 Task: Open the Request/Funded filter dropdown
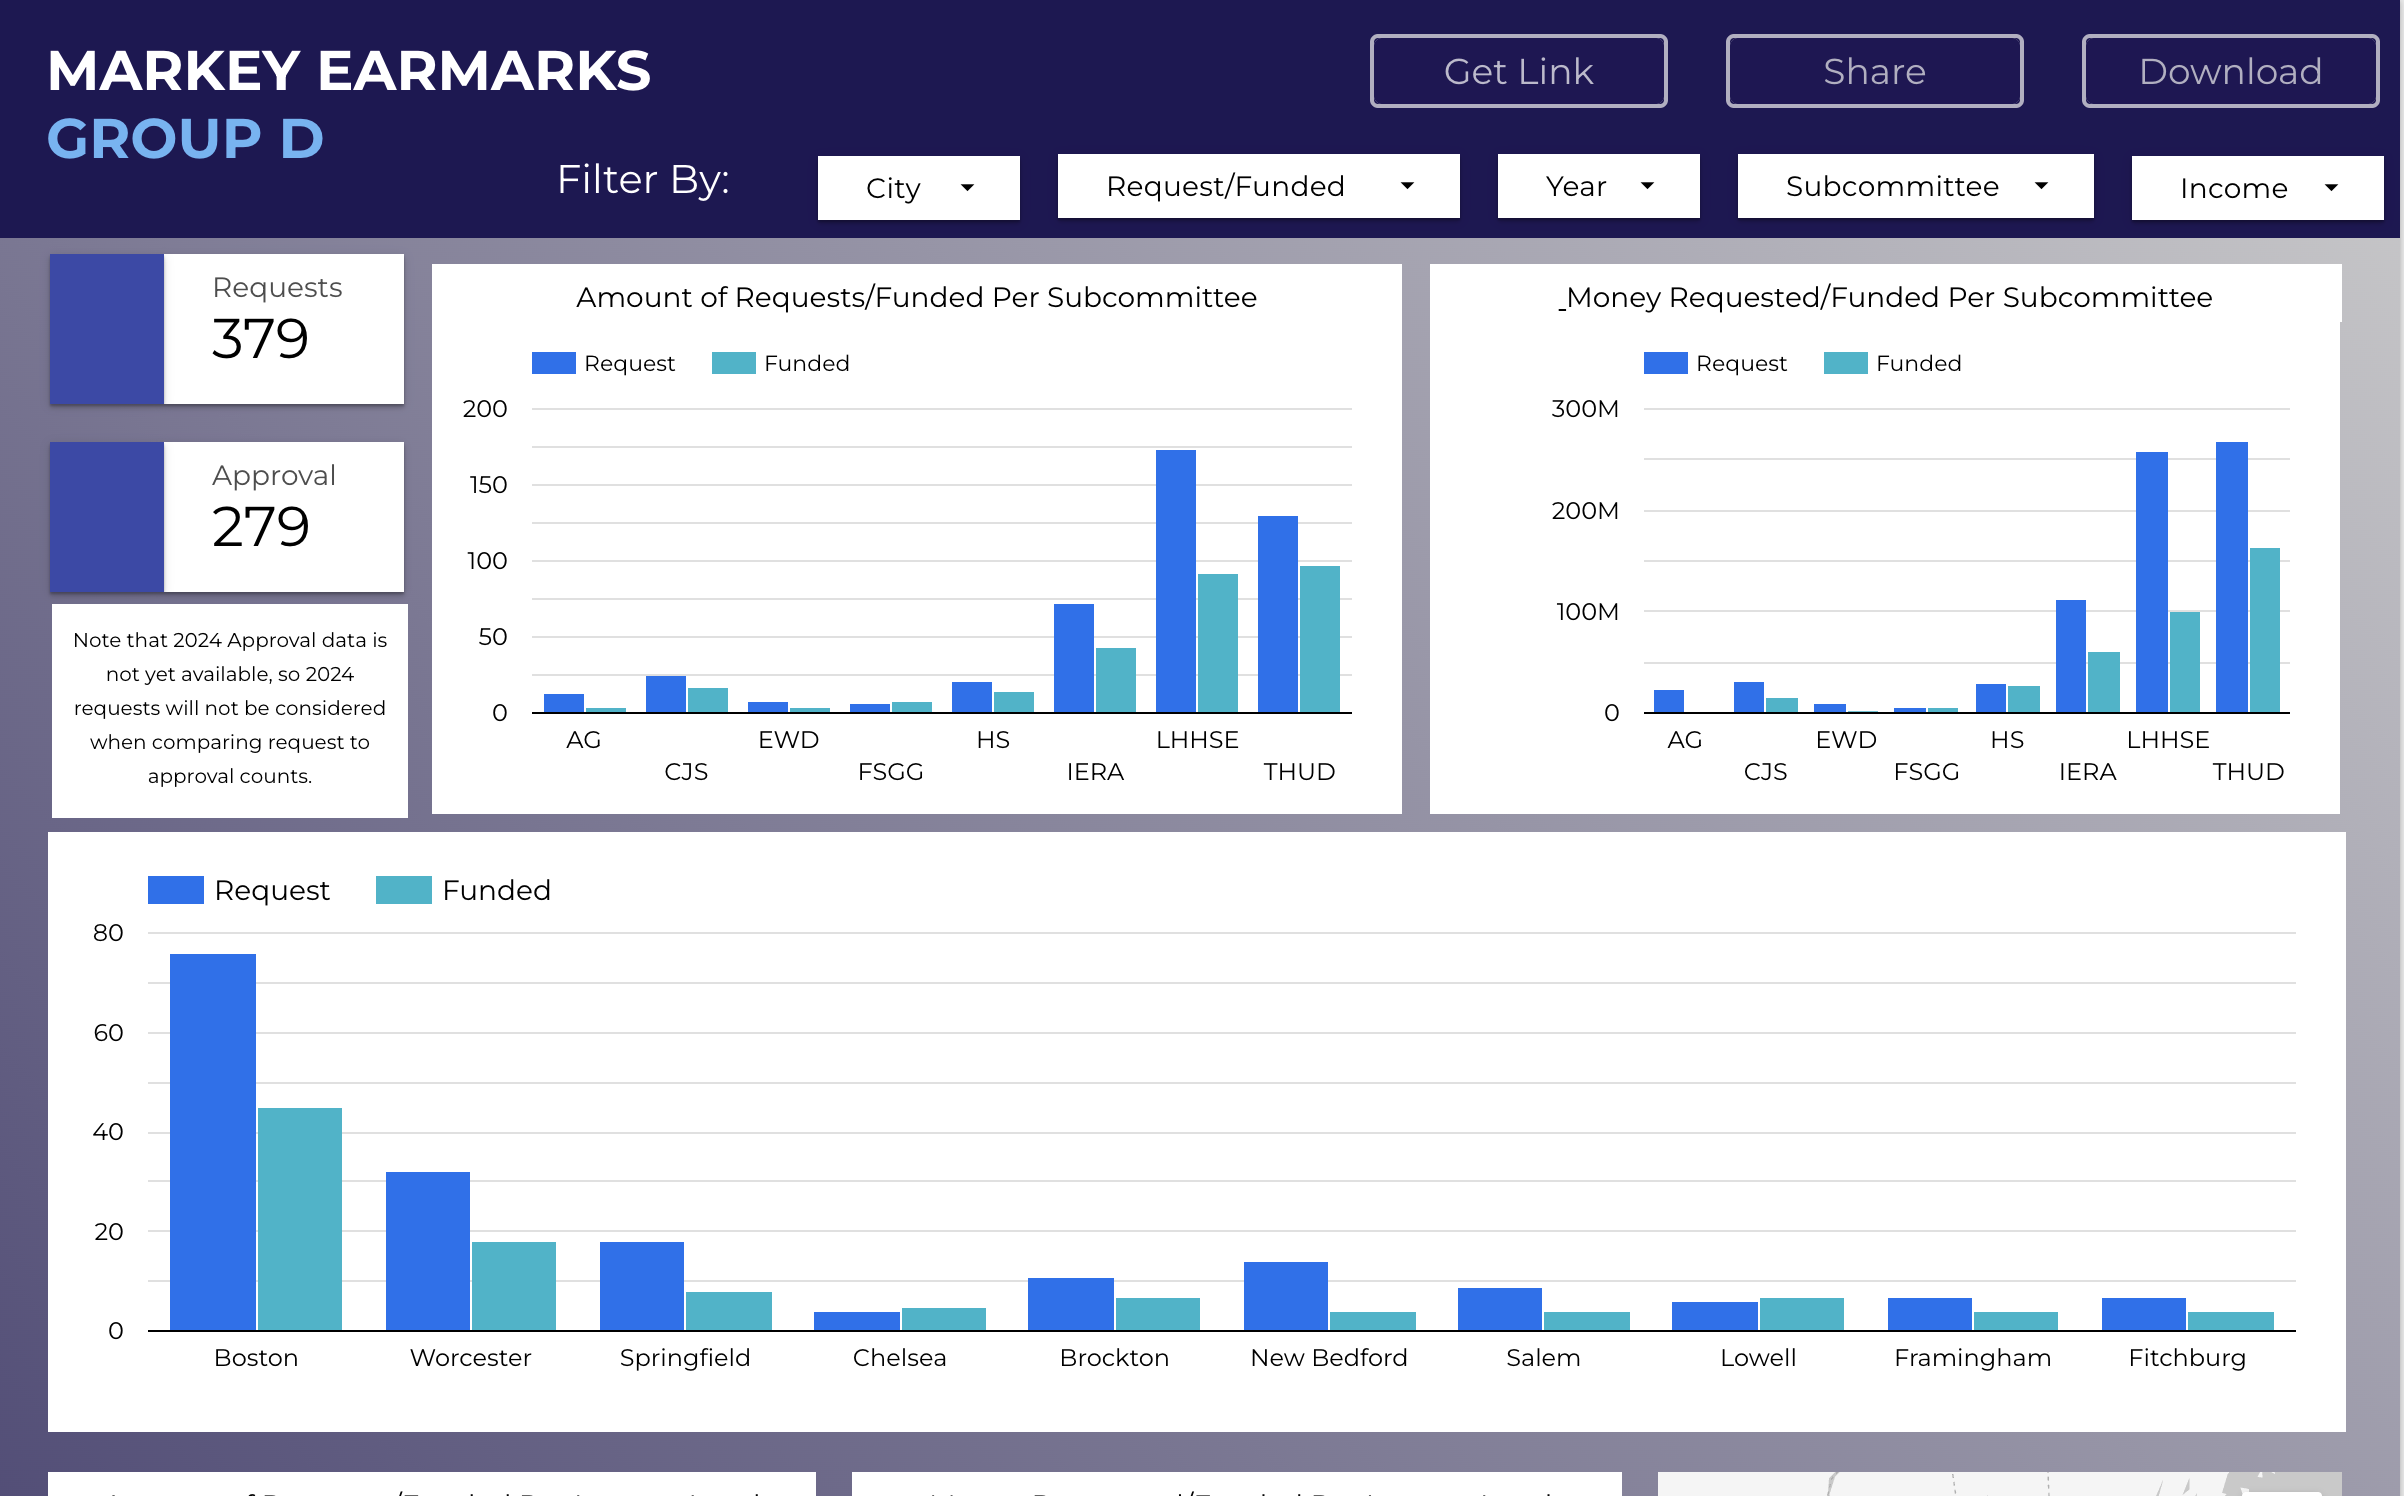pyautogui.click(x=1258, y=186)
